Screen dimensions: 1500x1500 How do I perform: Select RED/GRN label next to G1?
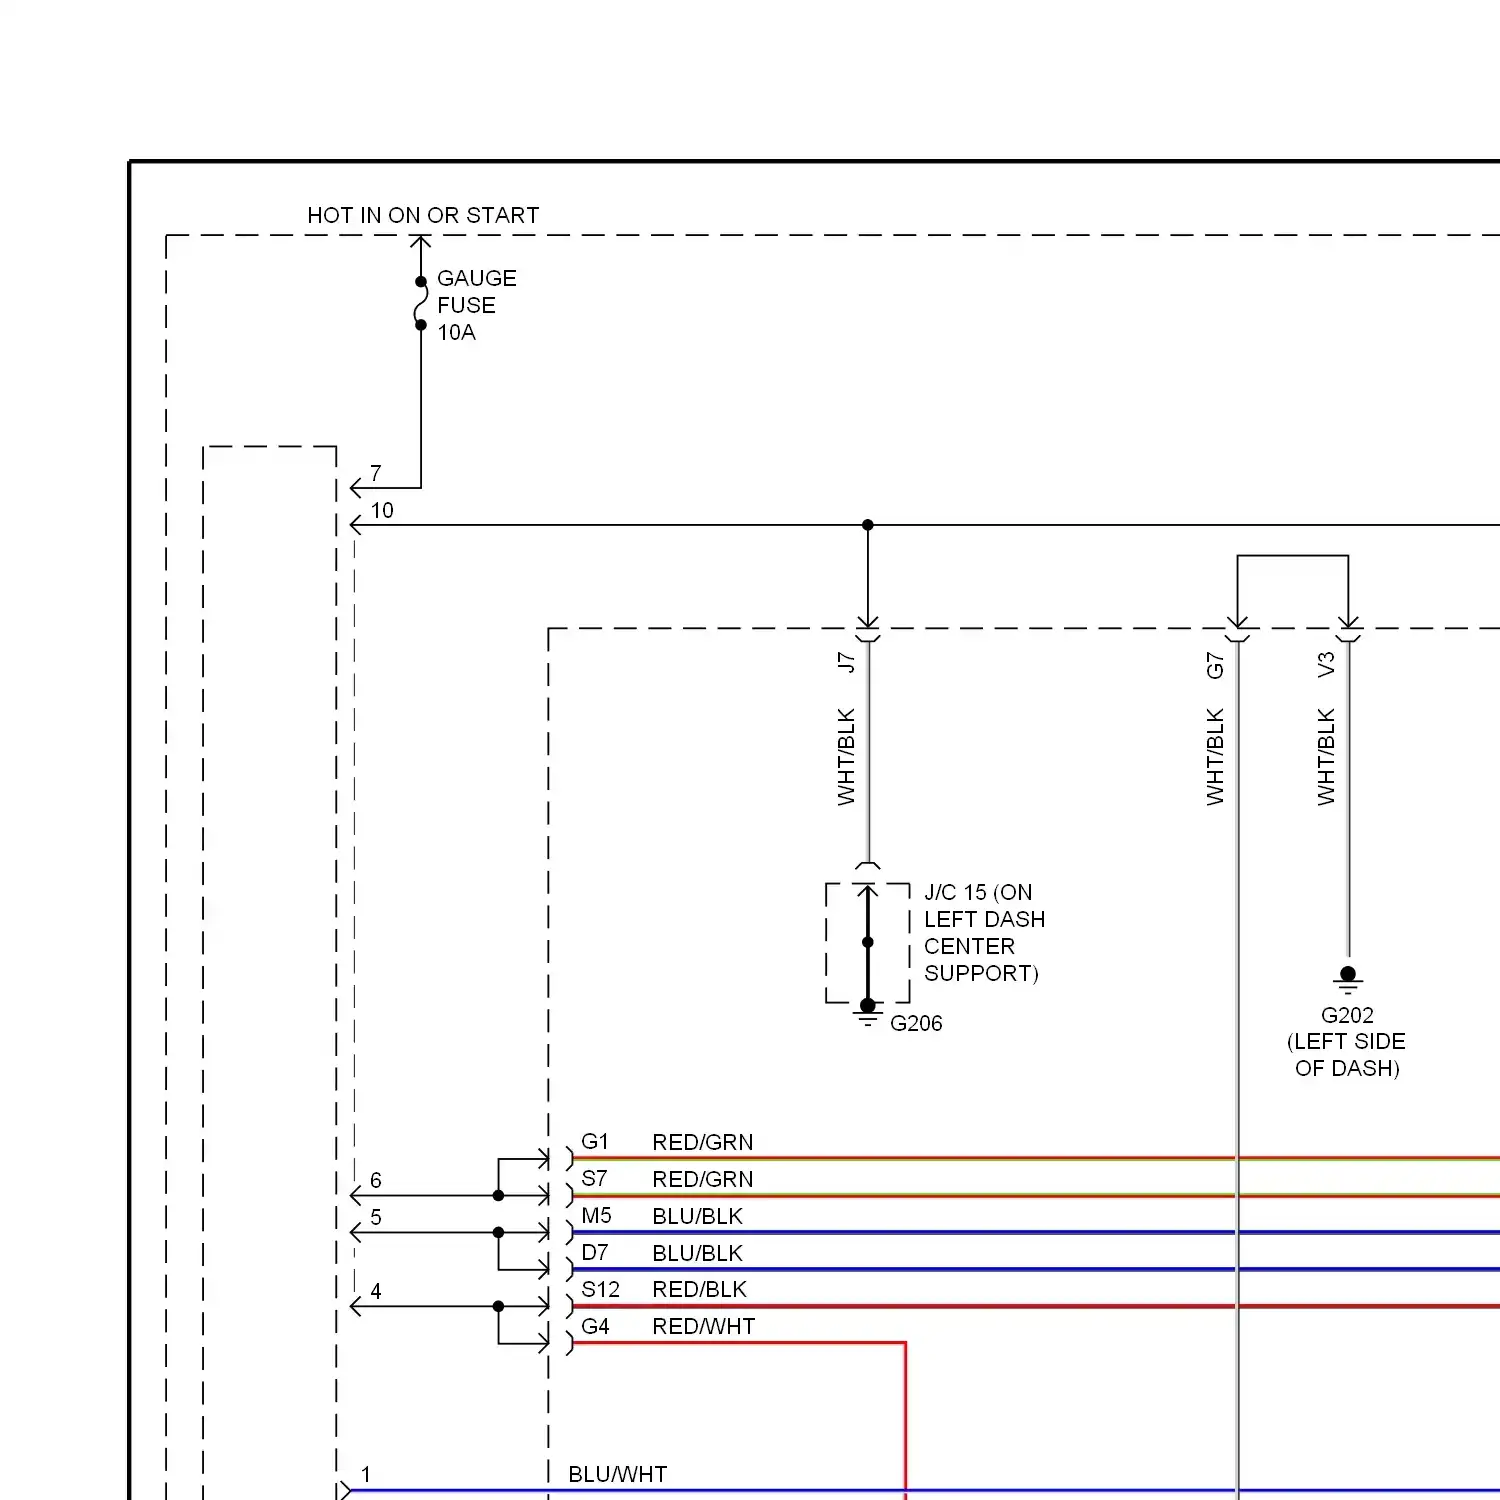(702, 1142)
